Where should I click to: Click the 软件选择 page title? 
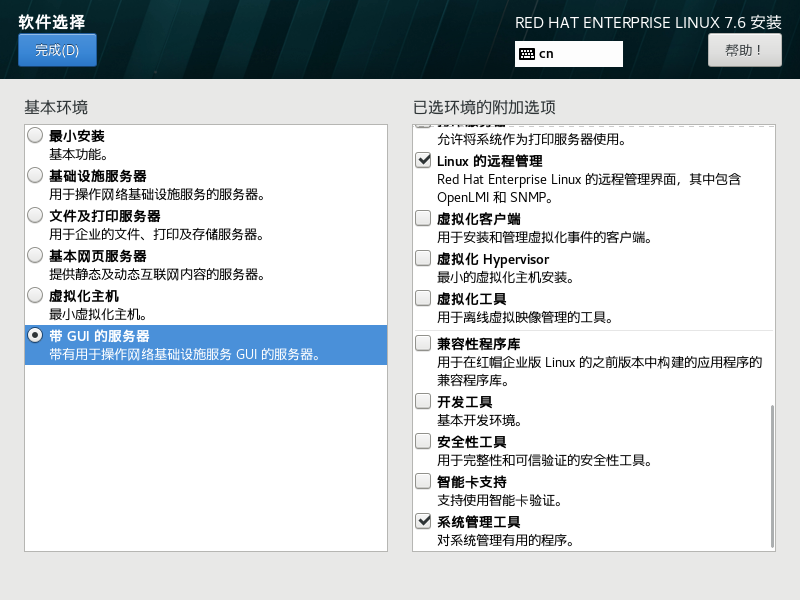52,22
